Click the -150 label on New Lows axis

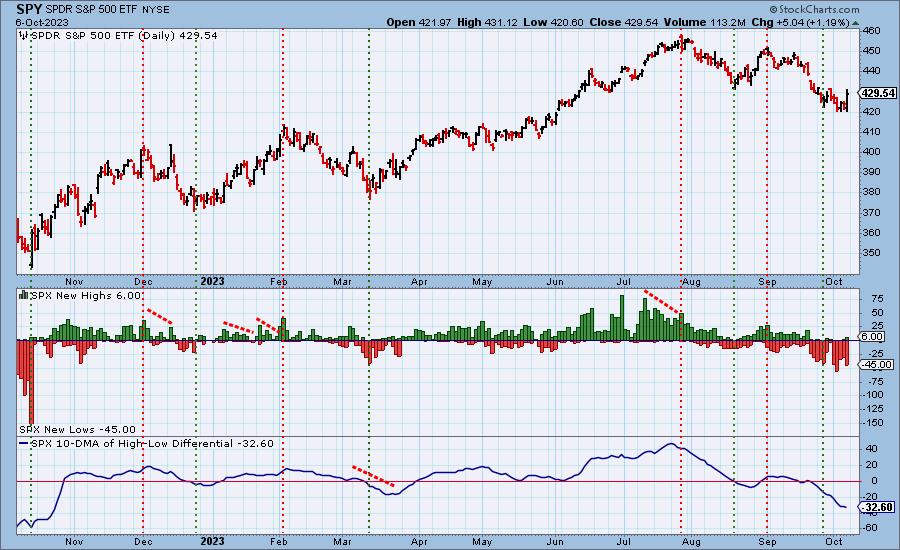pos(873,423)
